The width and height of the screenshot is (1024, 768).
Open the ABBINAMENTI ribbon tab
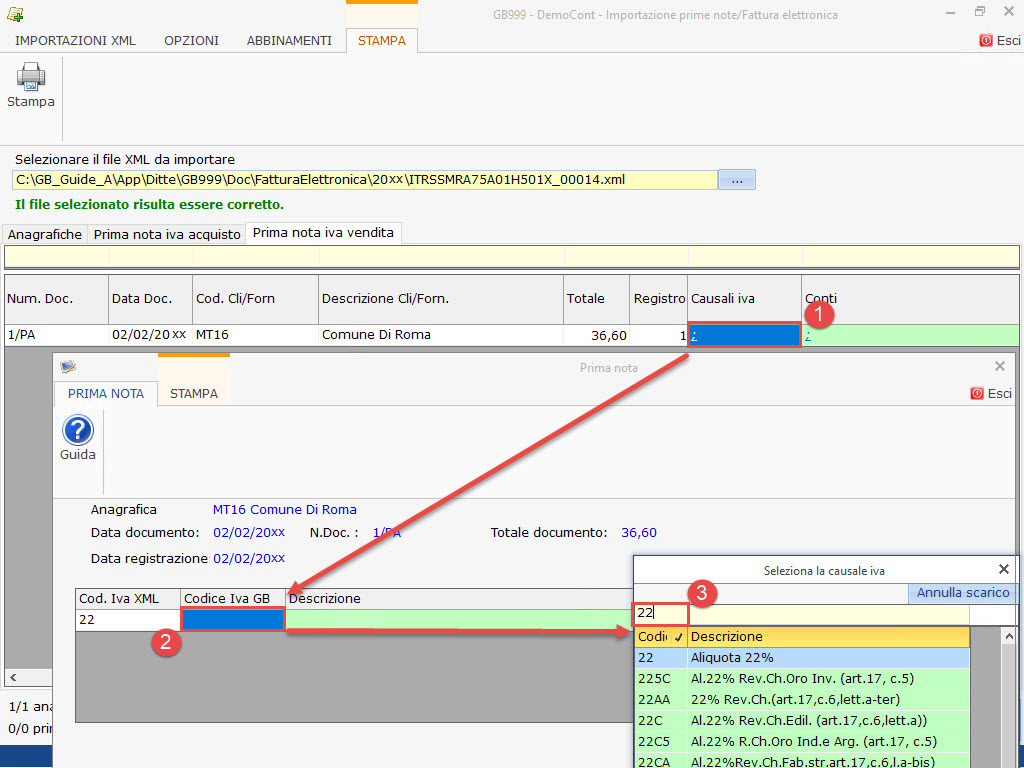tap(289, 41)
